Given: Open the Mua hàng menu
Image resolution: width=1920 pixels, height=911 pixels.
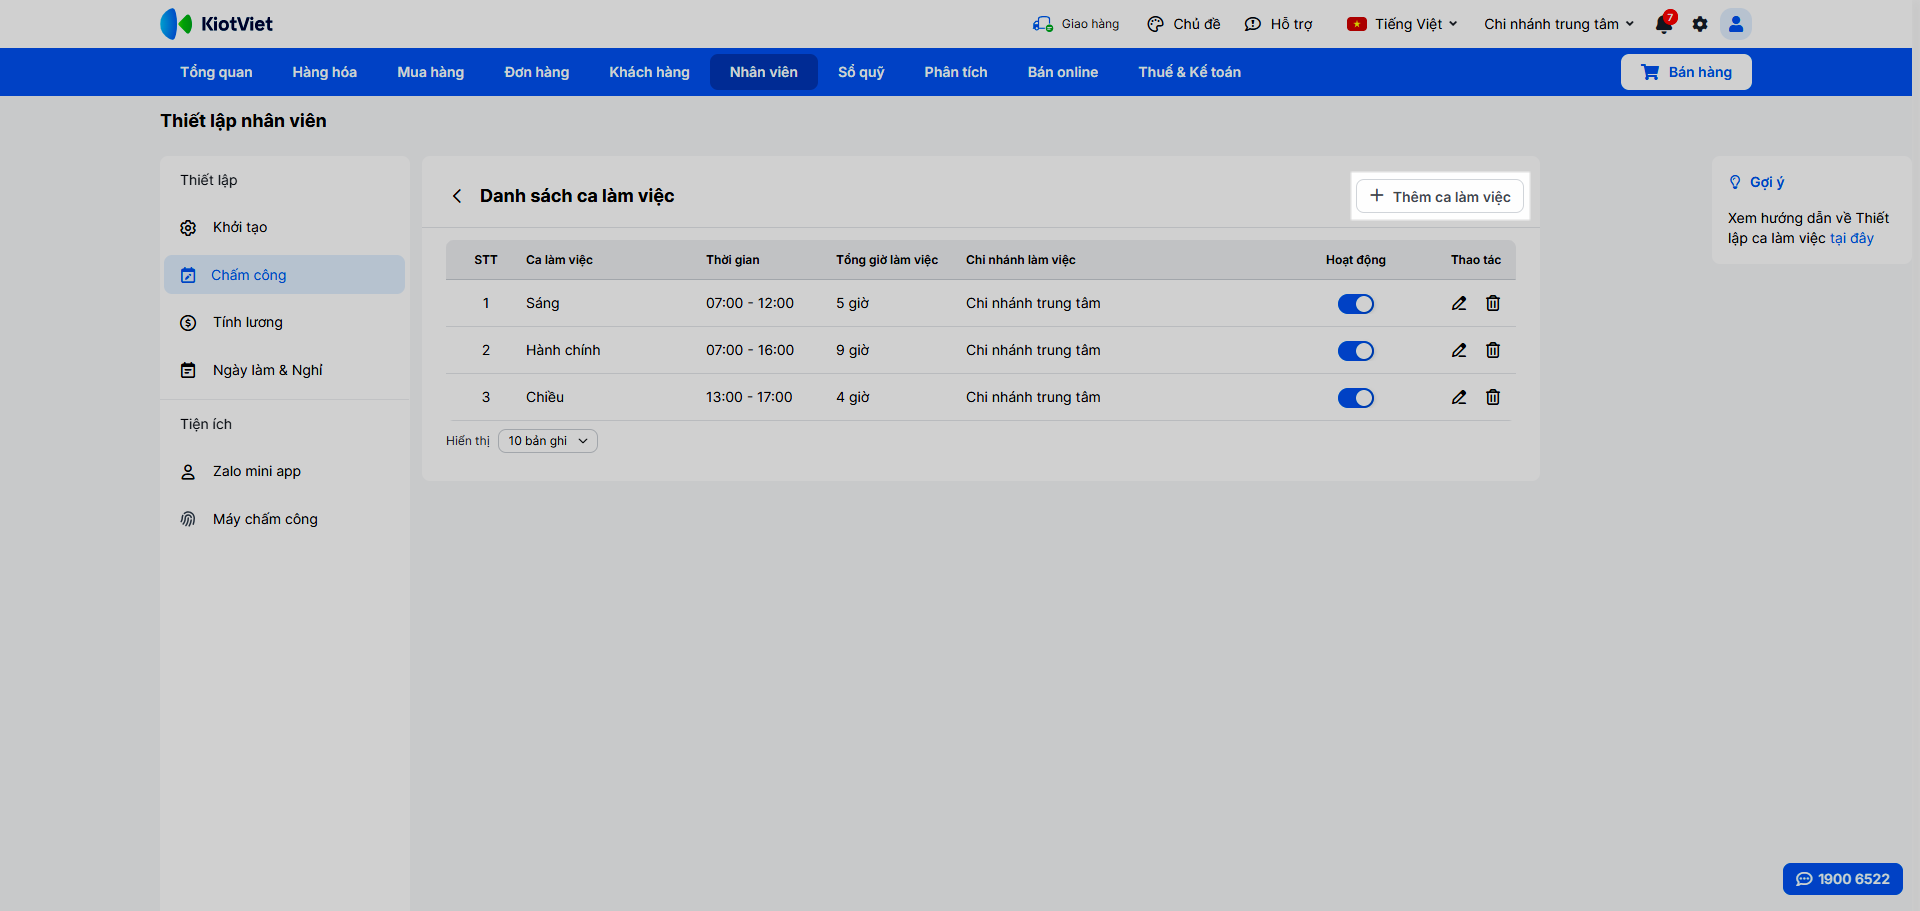Looking at the screenshot, I should point(431,72).
